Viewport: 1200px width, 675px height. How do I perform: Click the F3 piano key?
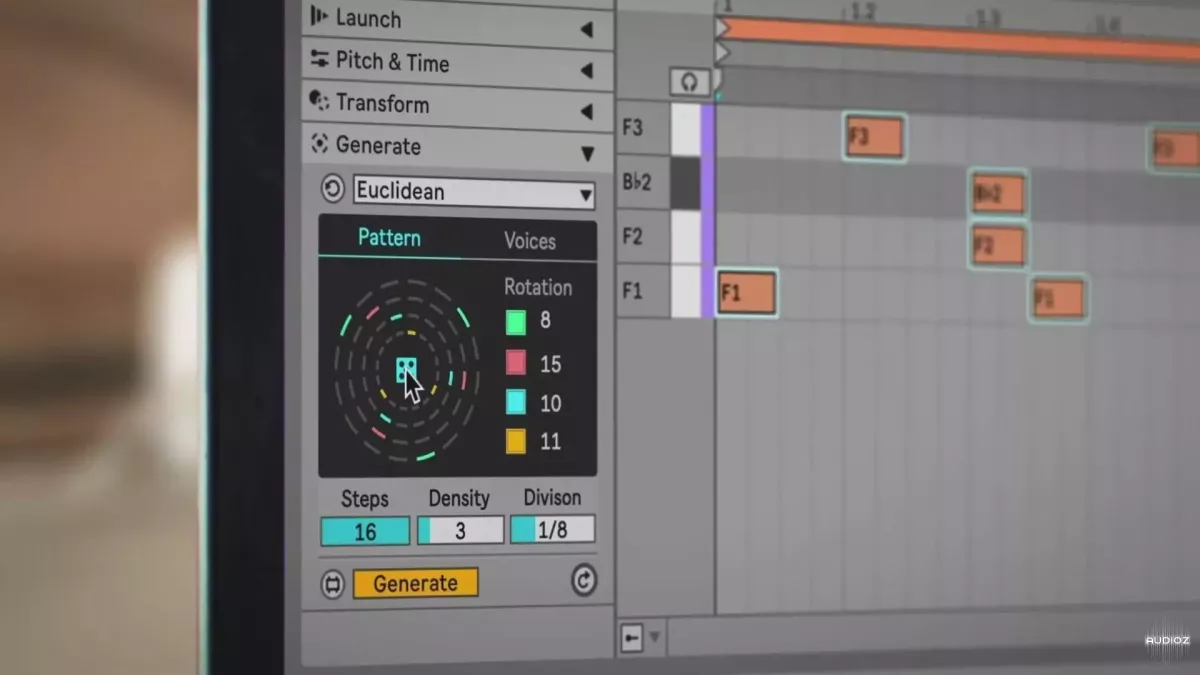point(685,129)
